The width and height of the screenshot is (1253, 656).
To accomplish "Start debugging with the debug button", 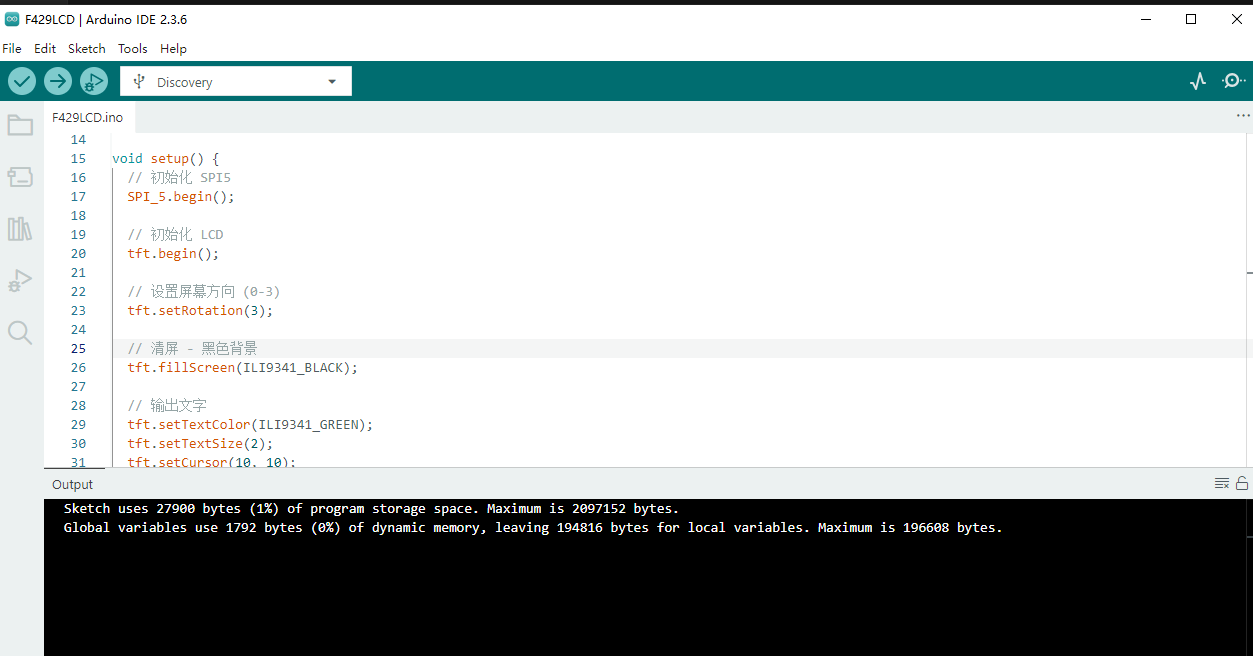I will point(94,81).
